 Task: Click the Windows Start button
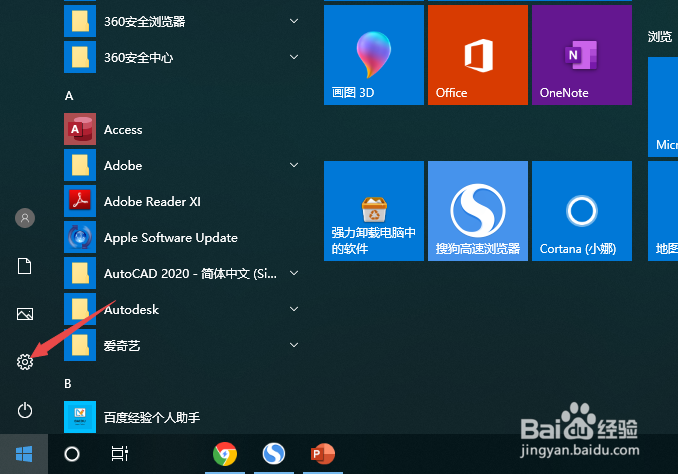pyautogui.click(x=24, y=454)
